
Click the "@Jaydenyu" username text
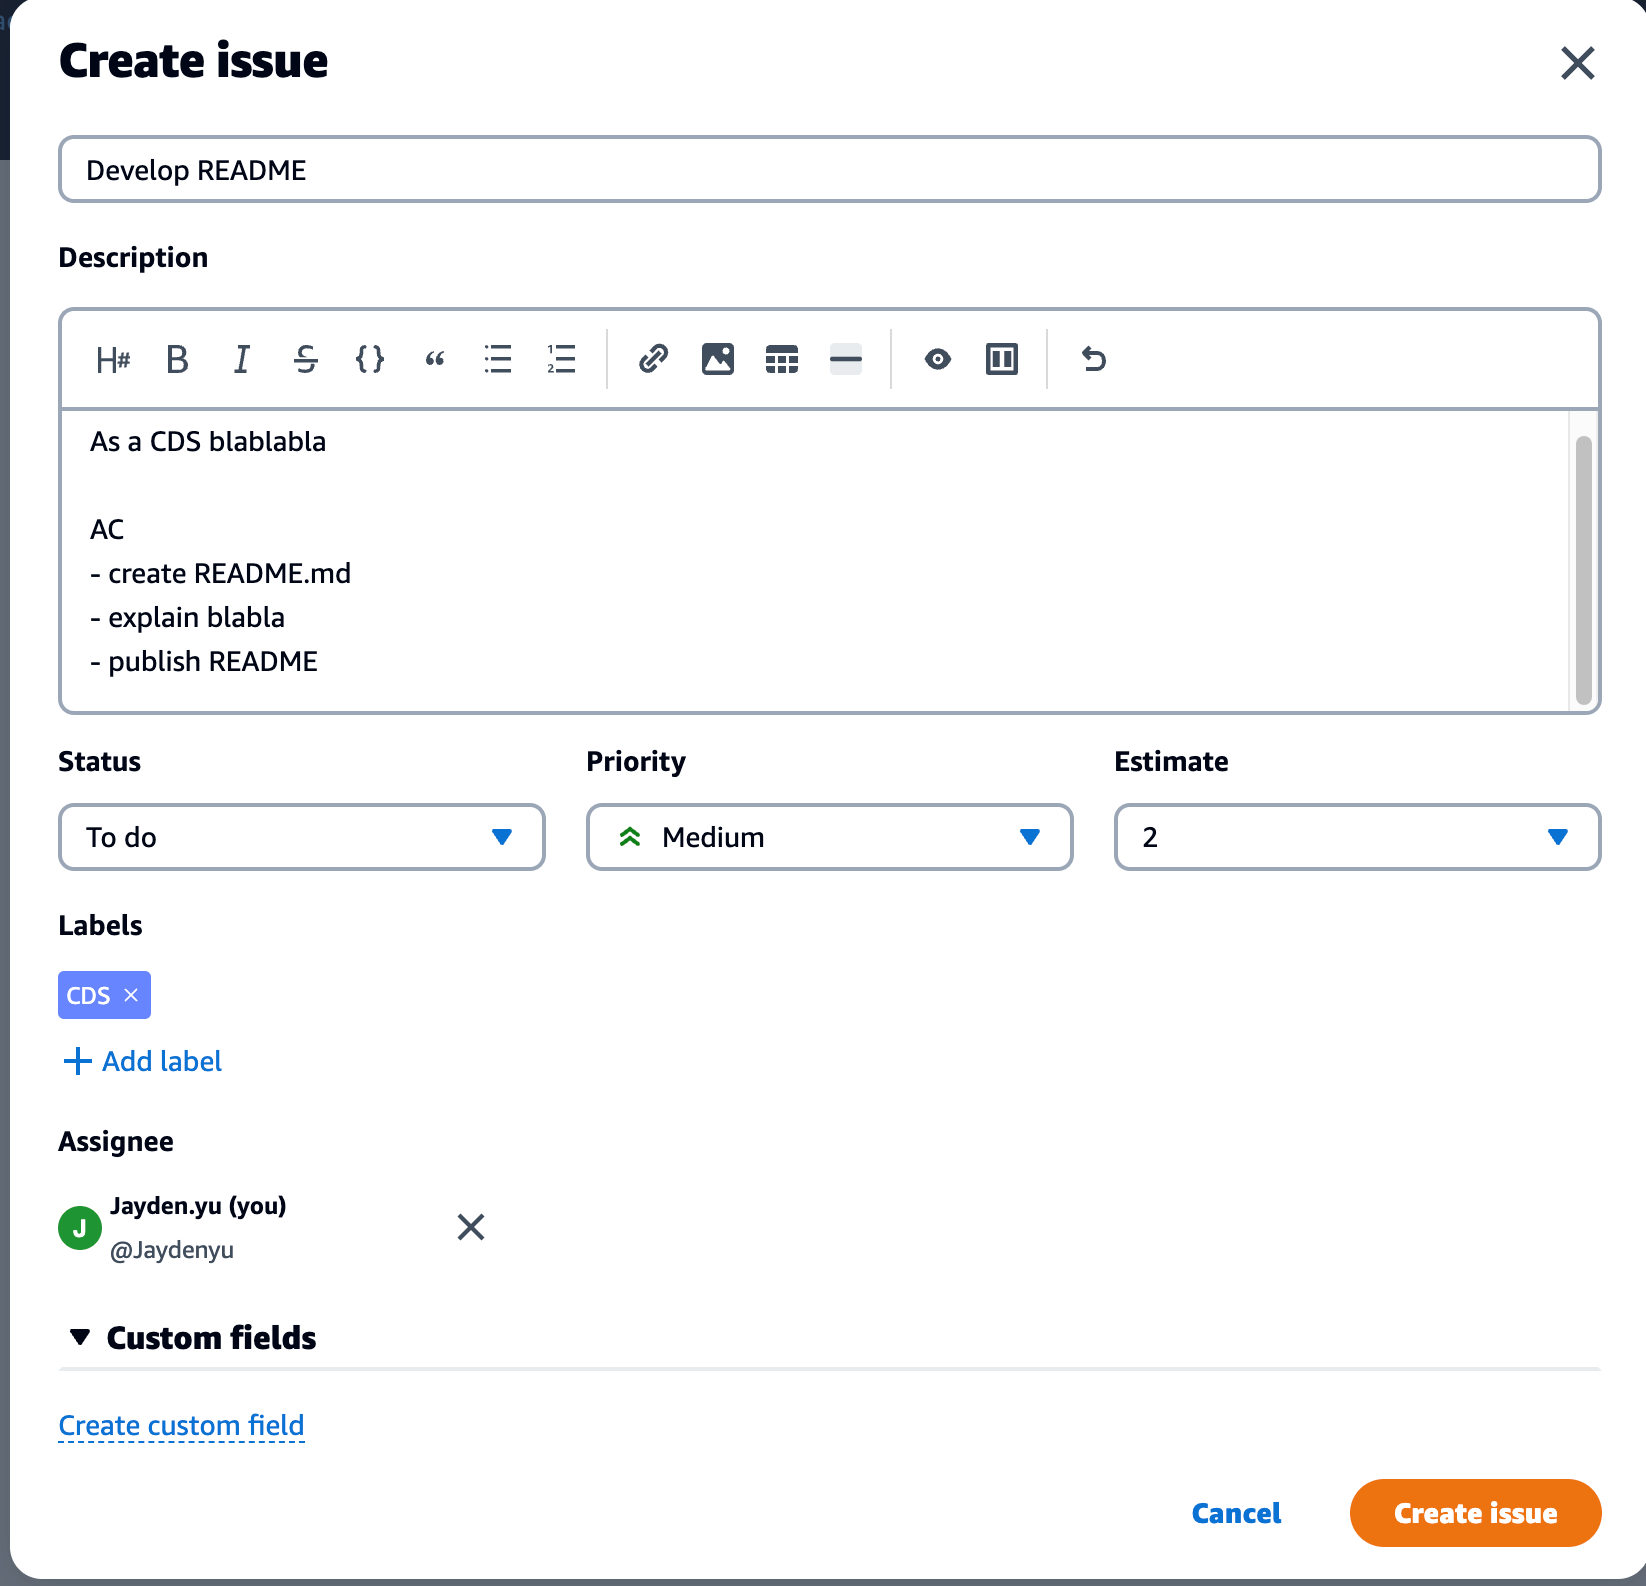(x=172, y=1250)
